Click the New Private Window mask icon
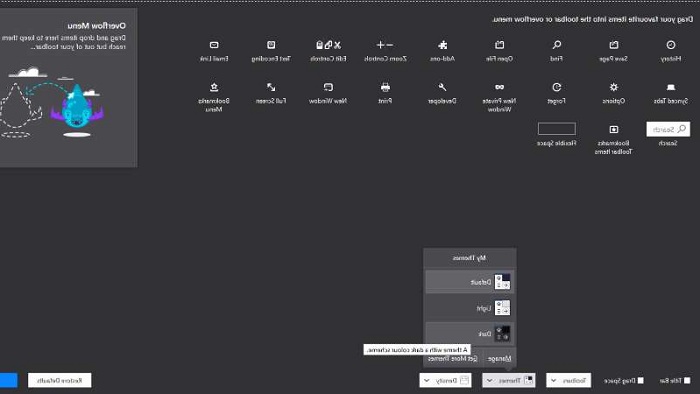This screenshot has width=700, height=394. point(500,87)
